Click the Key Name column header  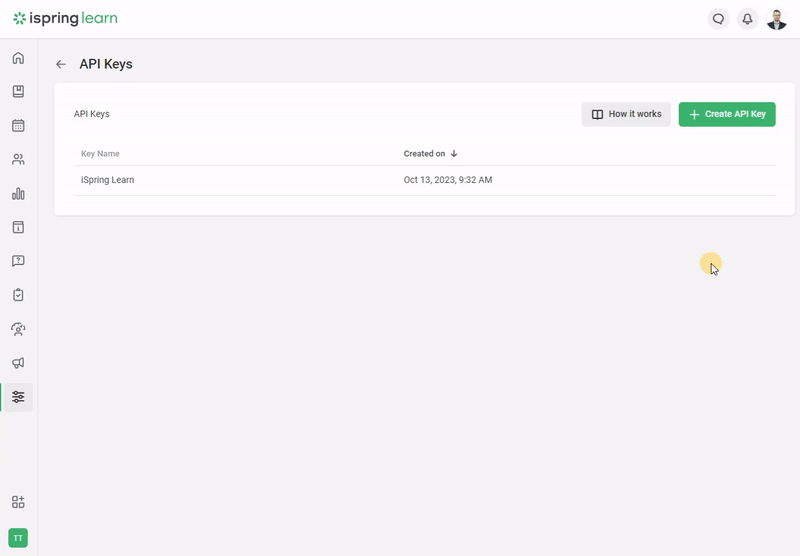click(100, 154)
